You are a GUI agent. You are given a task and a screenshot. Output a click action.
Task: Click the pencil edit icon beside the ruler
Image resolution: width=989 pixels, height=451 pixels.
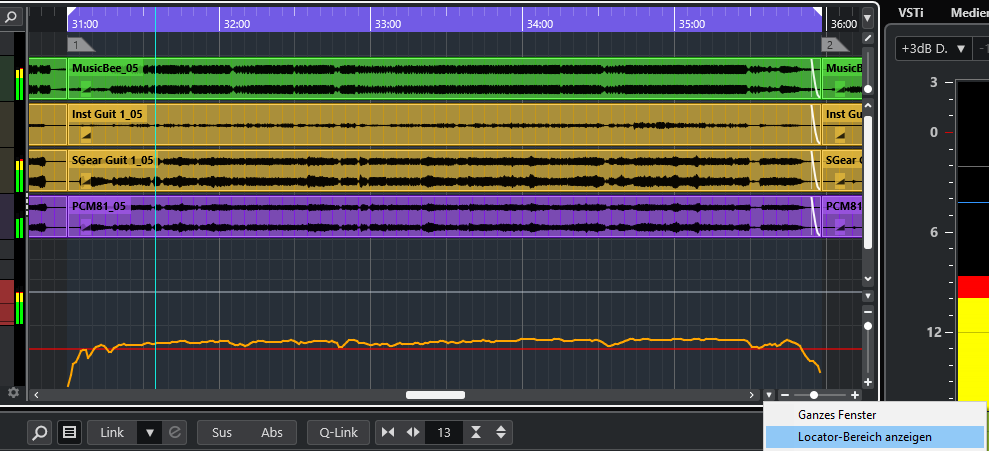click(x=868, y=38)
